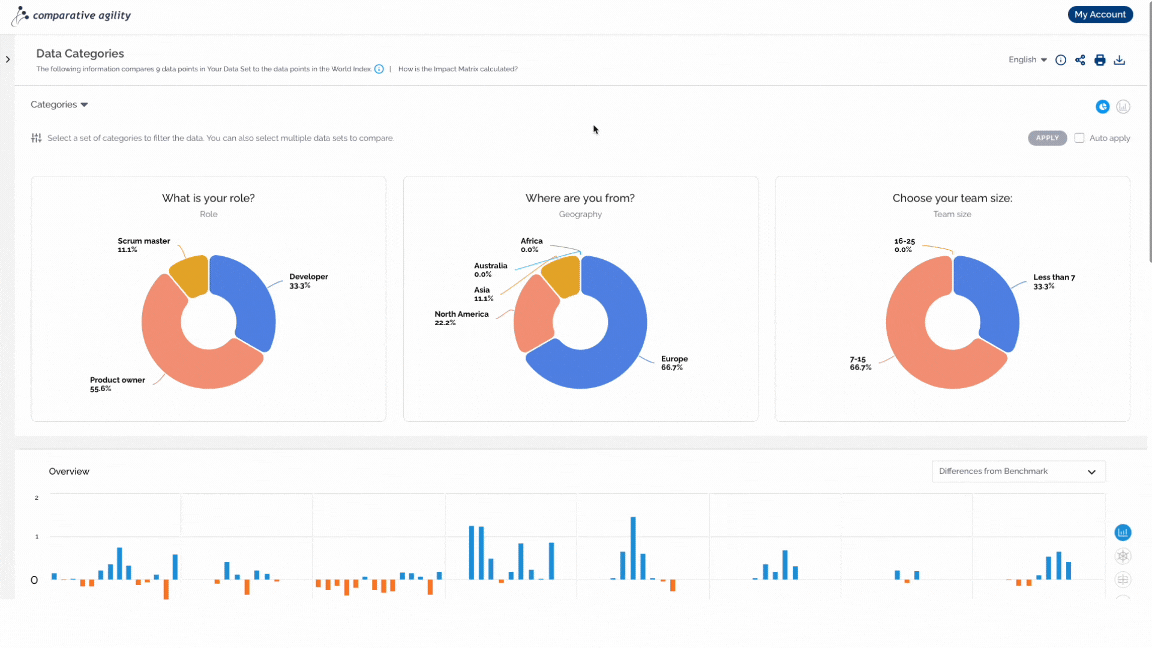Click the APPLY button
Viewport: 1152px width, 648px height.
(1047, 138)
